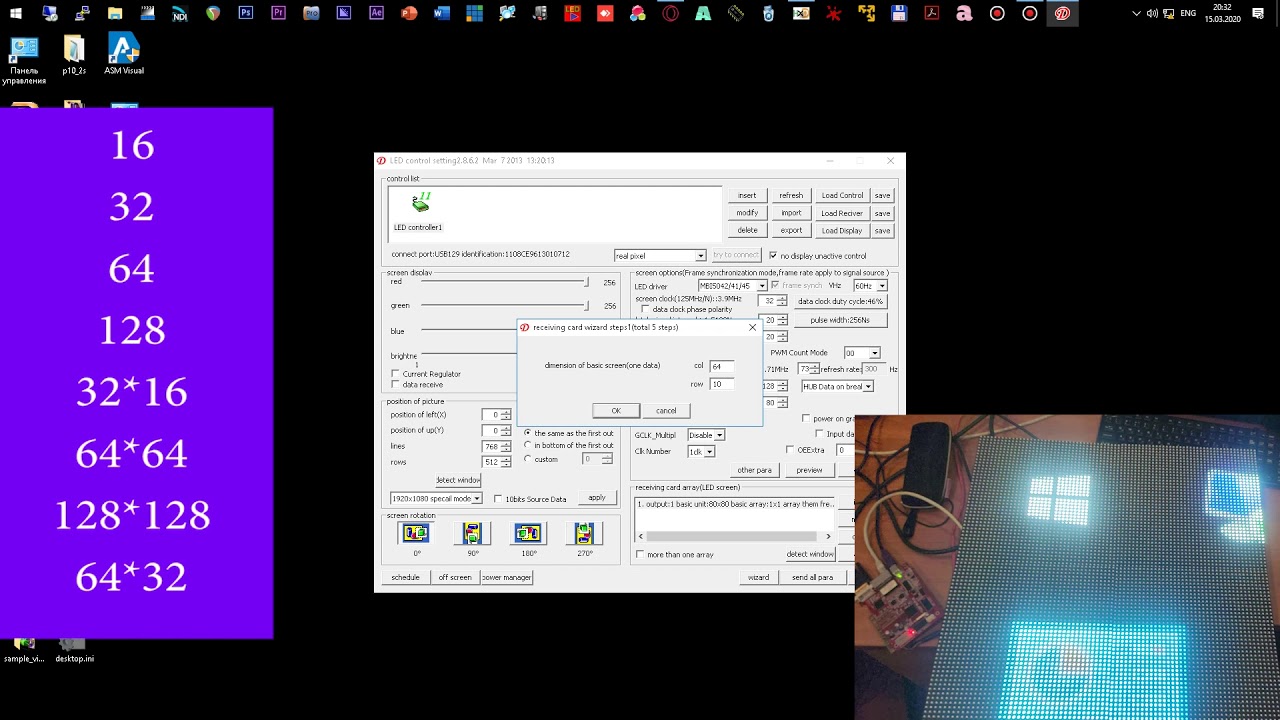1280x720 pixels.
Task: Open Premiere Pro from taskbar
Action: point(278,14)
